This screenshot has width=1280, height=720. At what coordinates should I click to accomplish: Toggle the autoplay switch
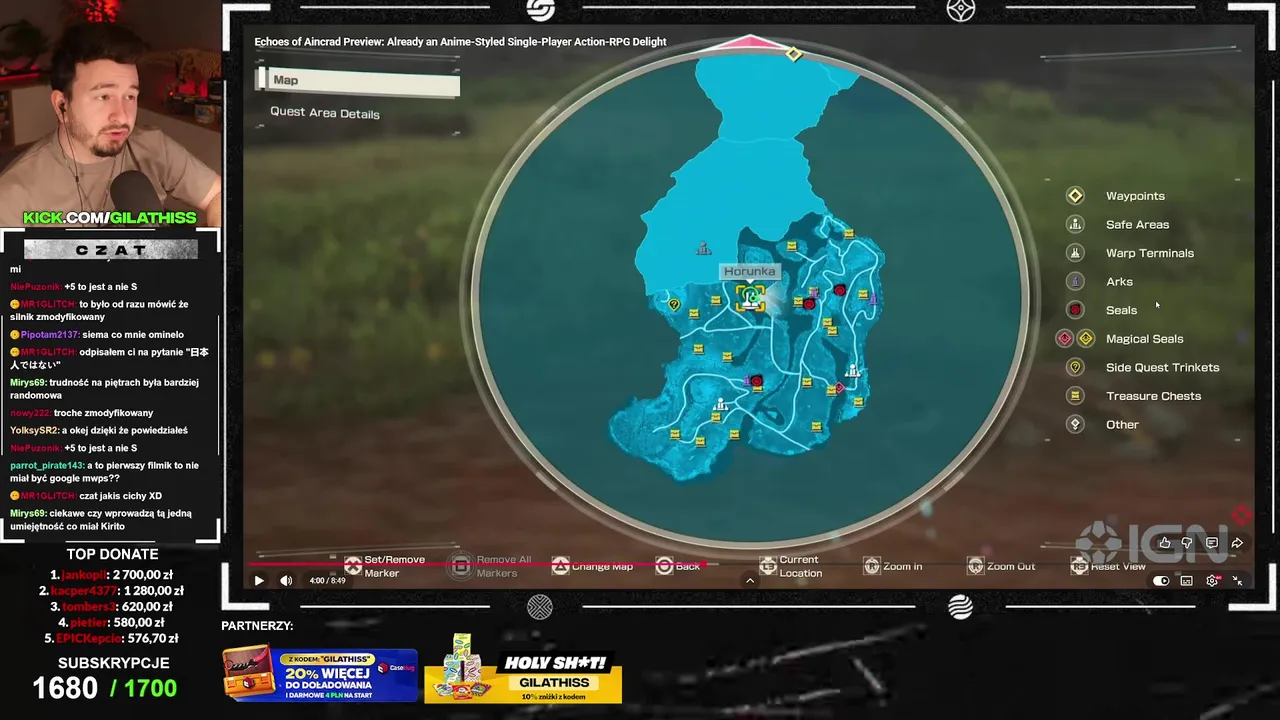pos(1161,581)
